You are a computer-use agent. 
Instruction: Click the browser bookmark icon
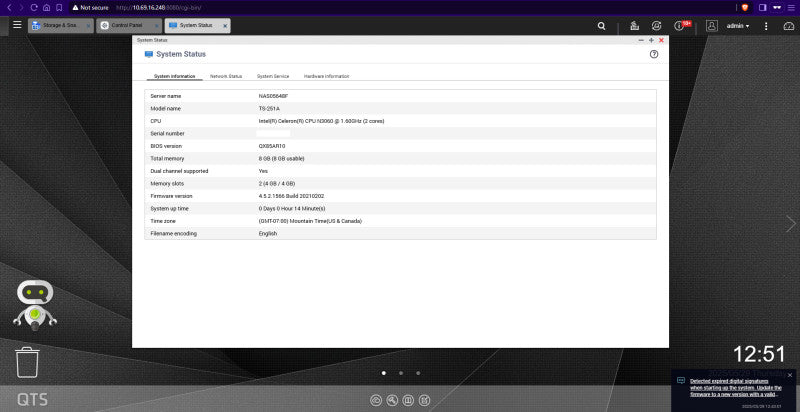[x=59, y=8]
